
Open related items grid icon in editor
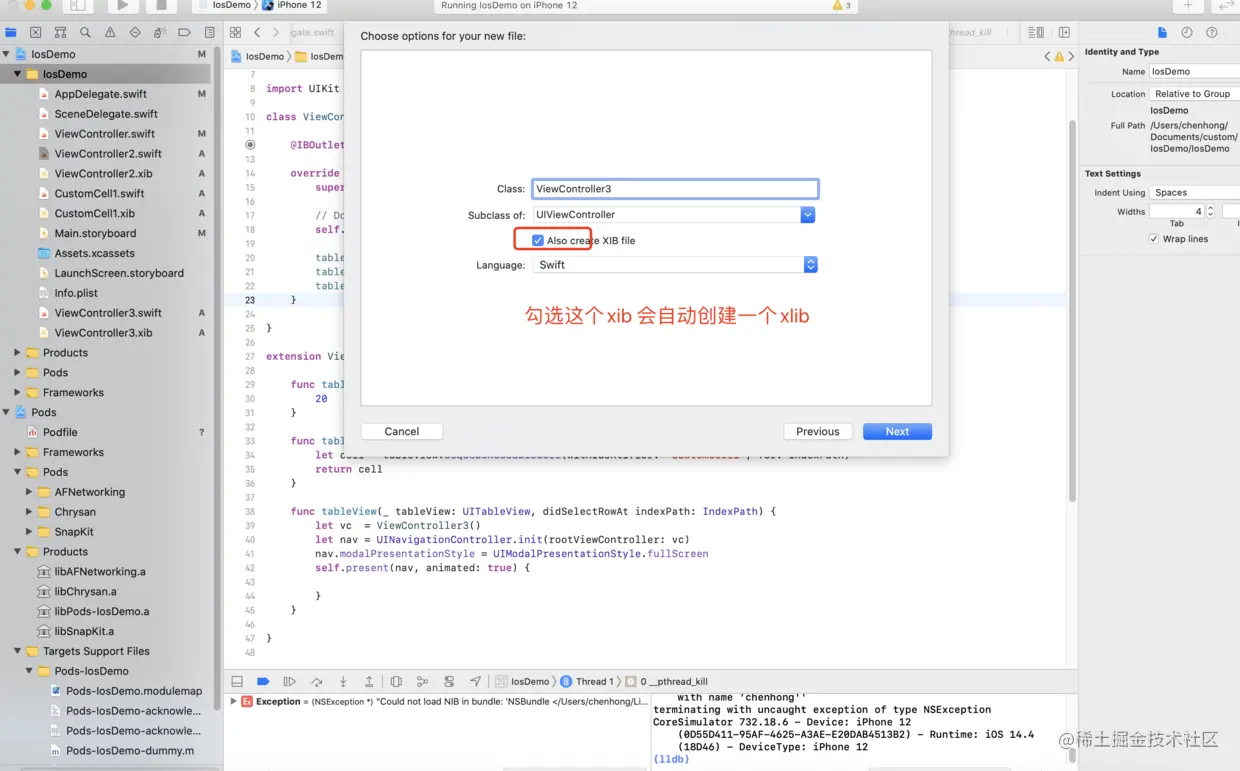click(x=236, y=32)
